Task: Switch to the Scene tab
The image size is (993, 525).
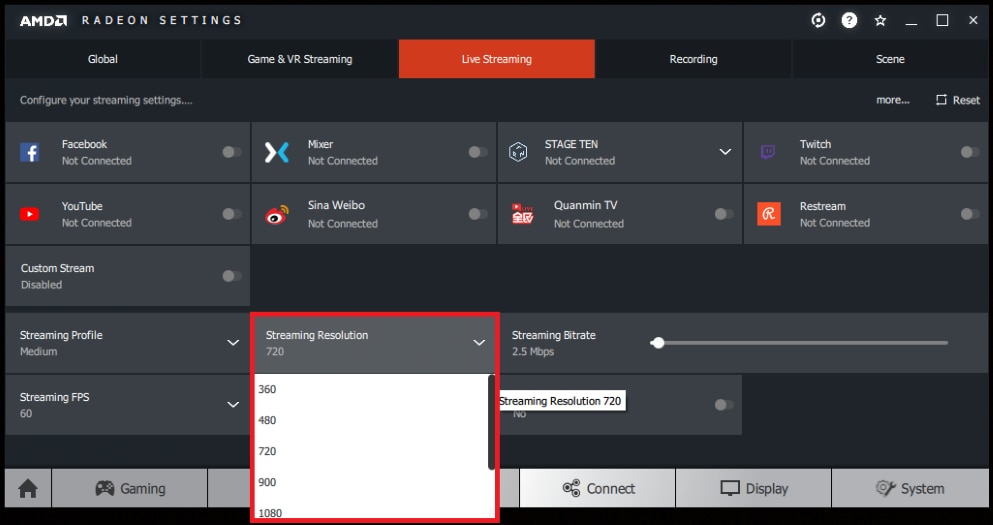Action: (890, 59)
